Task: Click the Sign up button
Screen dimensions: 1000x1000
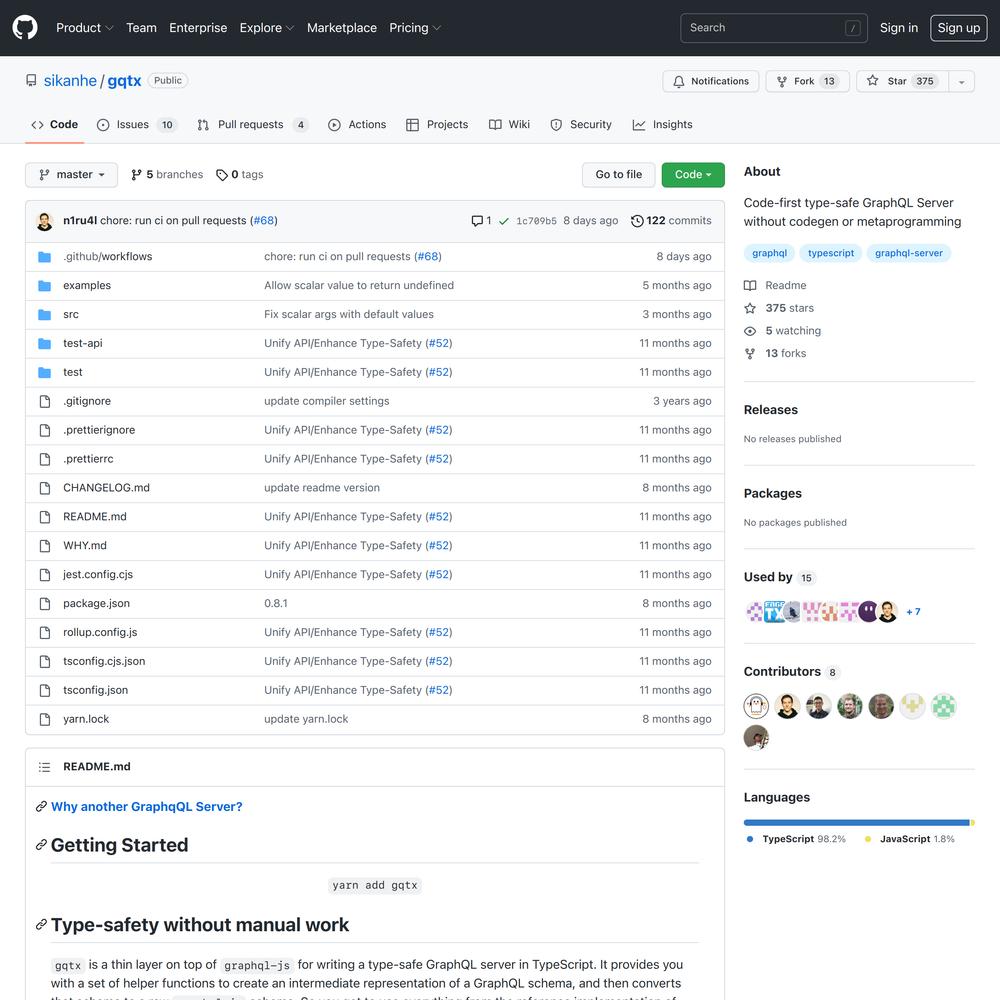Action: coord(959,28)
